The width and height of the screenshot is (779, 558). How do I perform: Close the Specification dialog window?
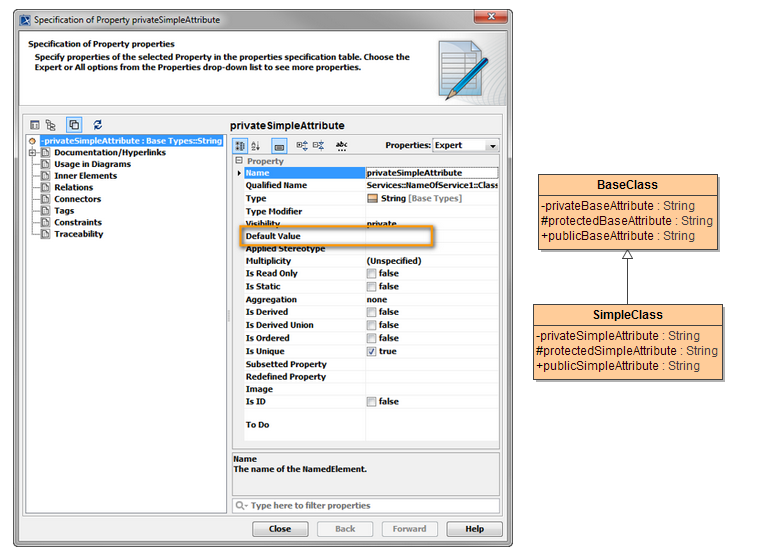point(491,17)
